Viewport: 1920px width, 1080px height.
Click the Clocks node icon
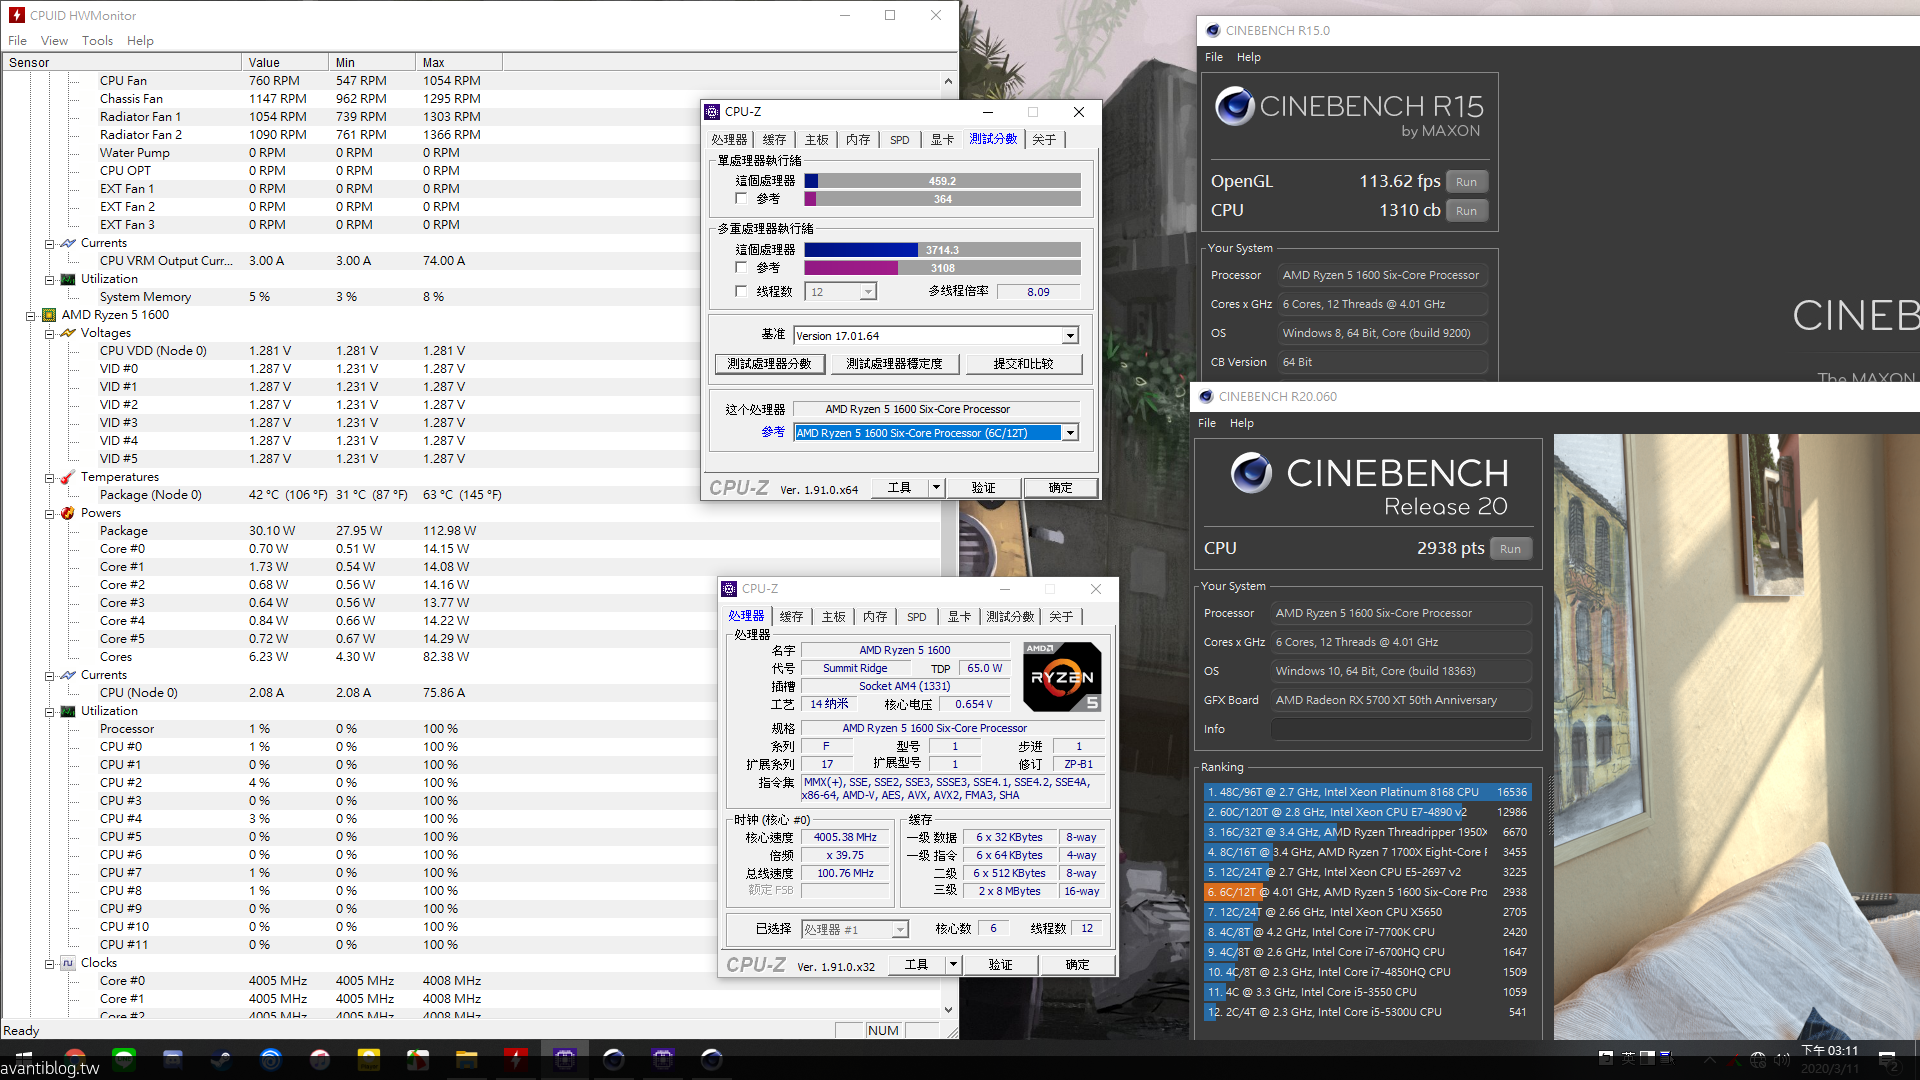pos(68,963)
